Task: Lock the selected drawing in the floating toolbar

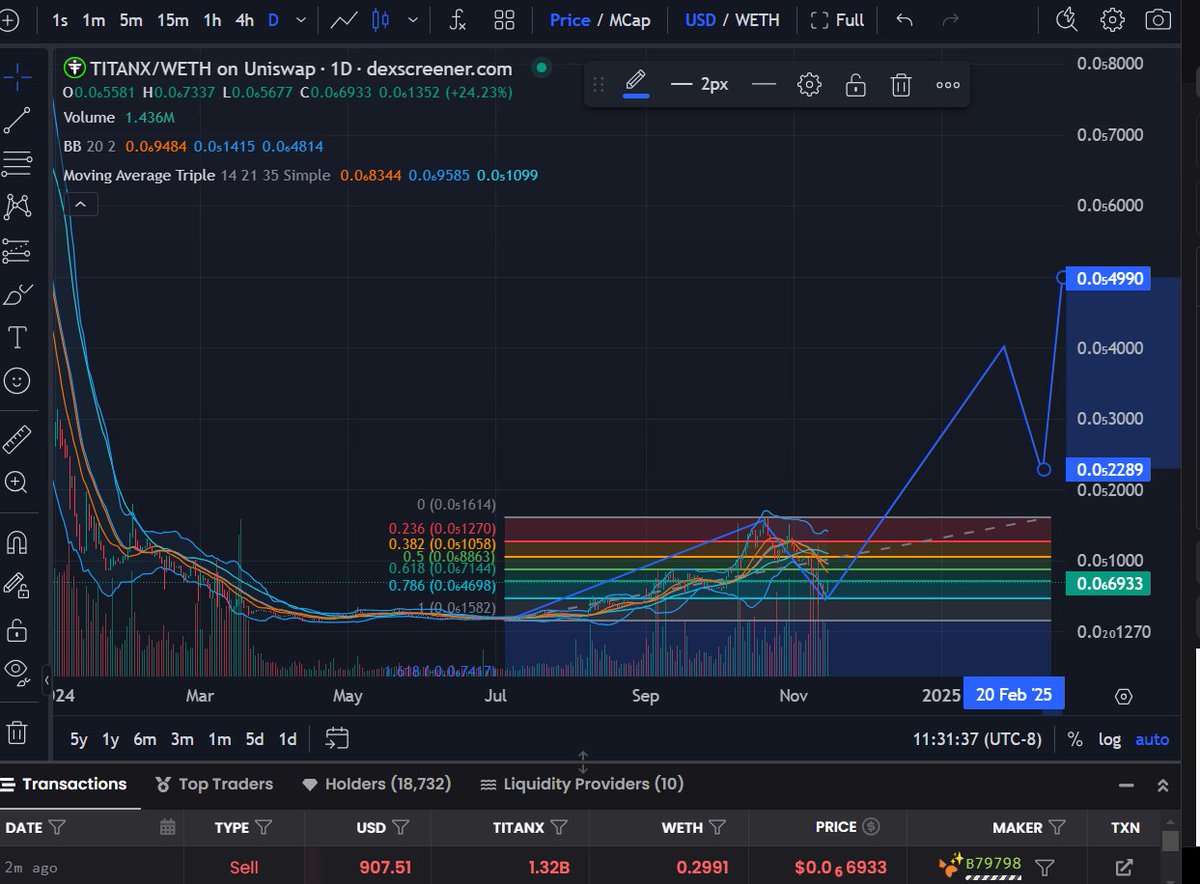Action: 856,84
